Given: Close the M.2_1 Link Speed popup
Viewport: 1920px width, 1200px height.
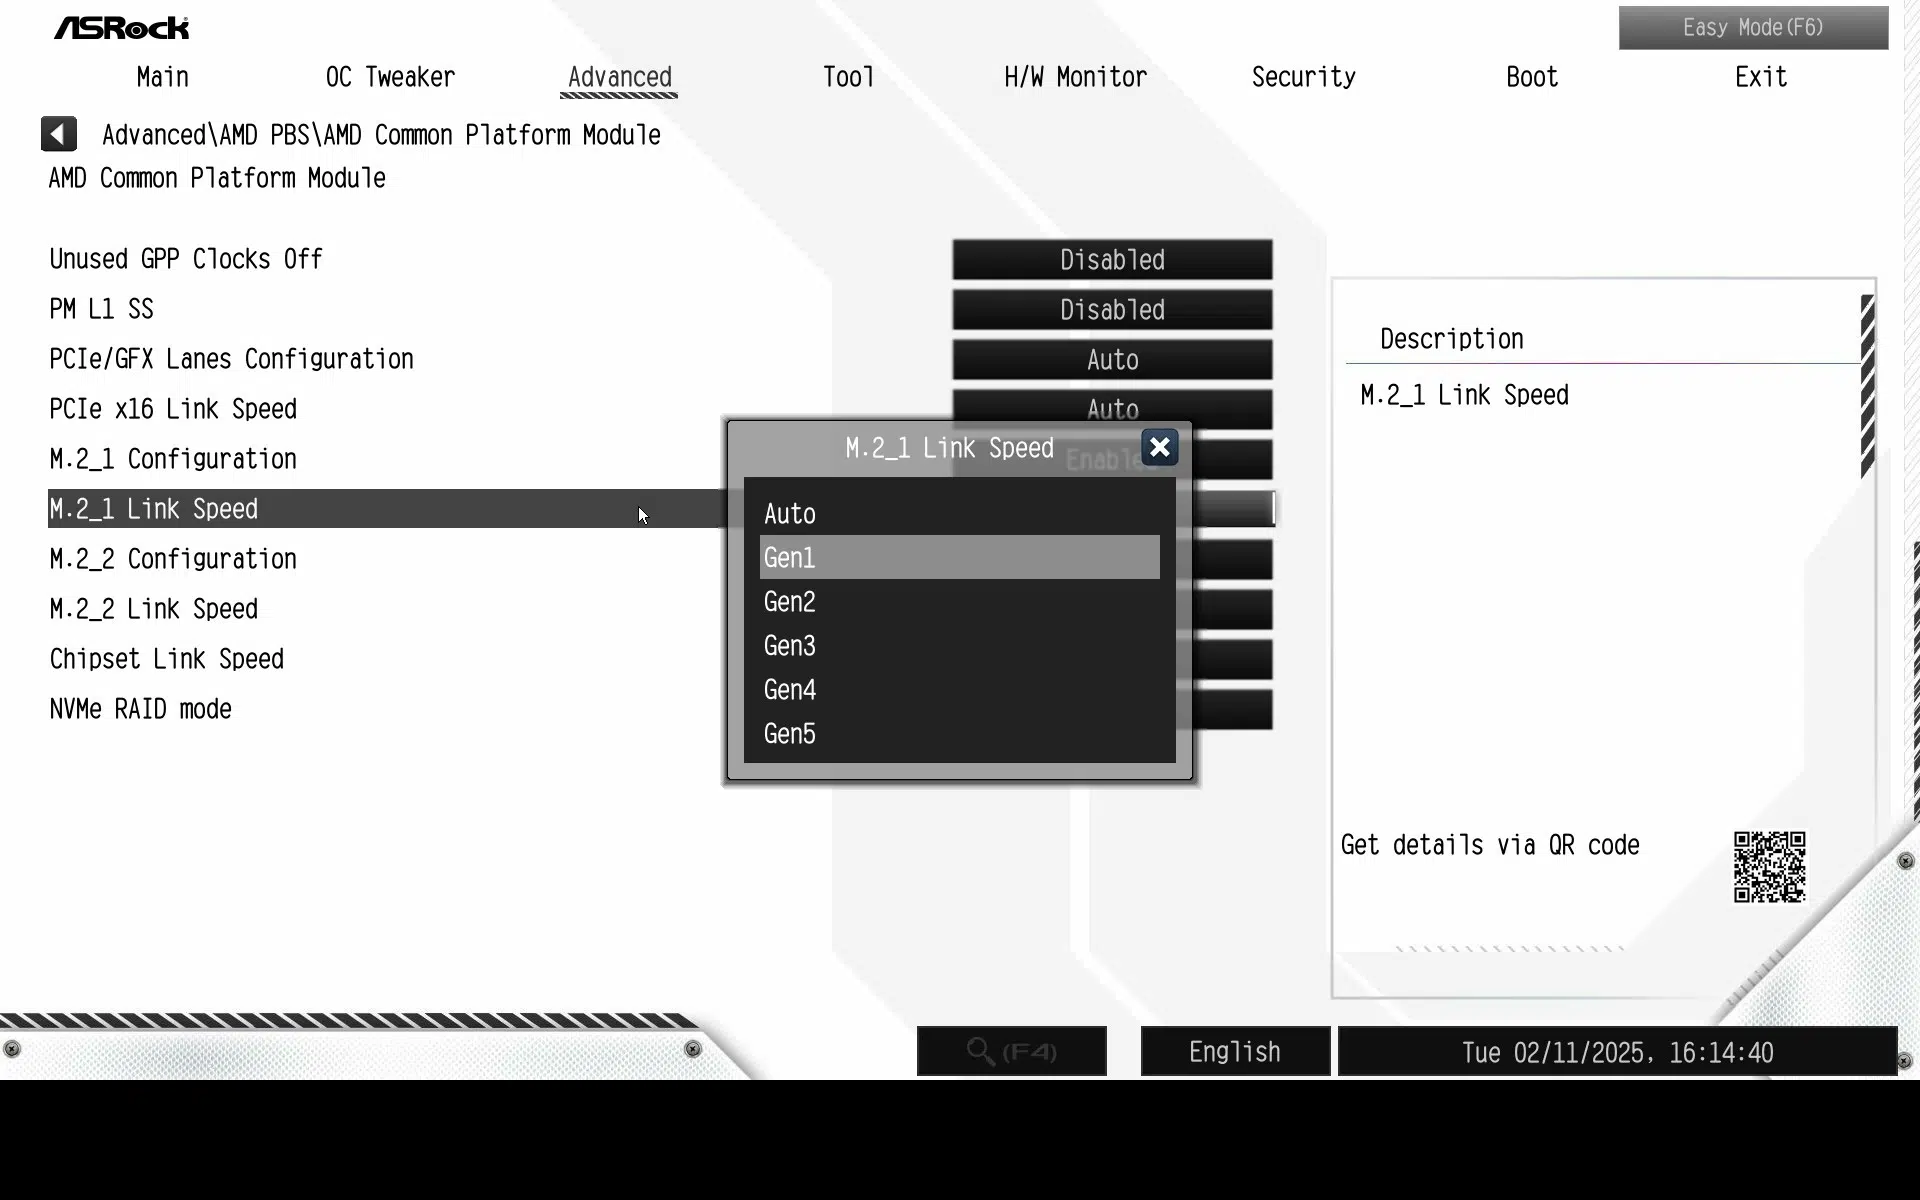Looking at the screenshot, I should 1159,447.
